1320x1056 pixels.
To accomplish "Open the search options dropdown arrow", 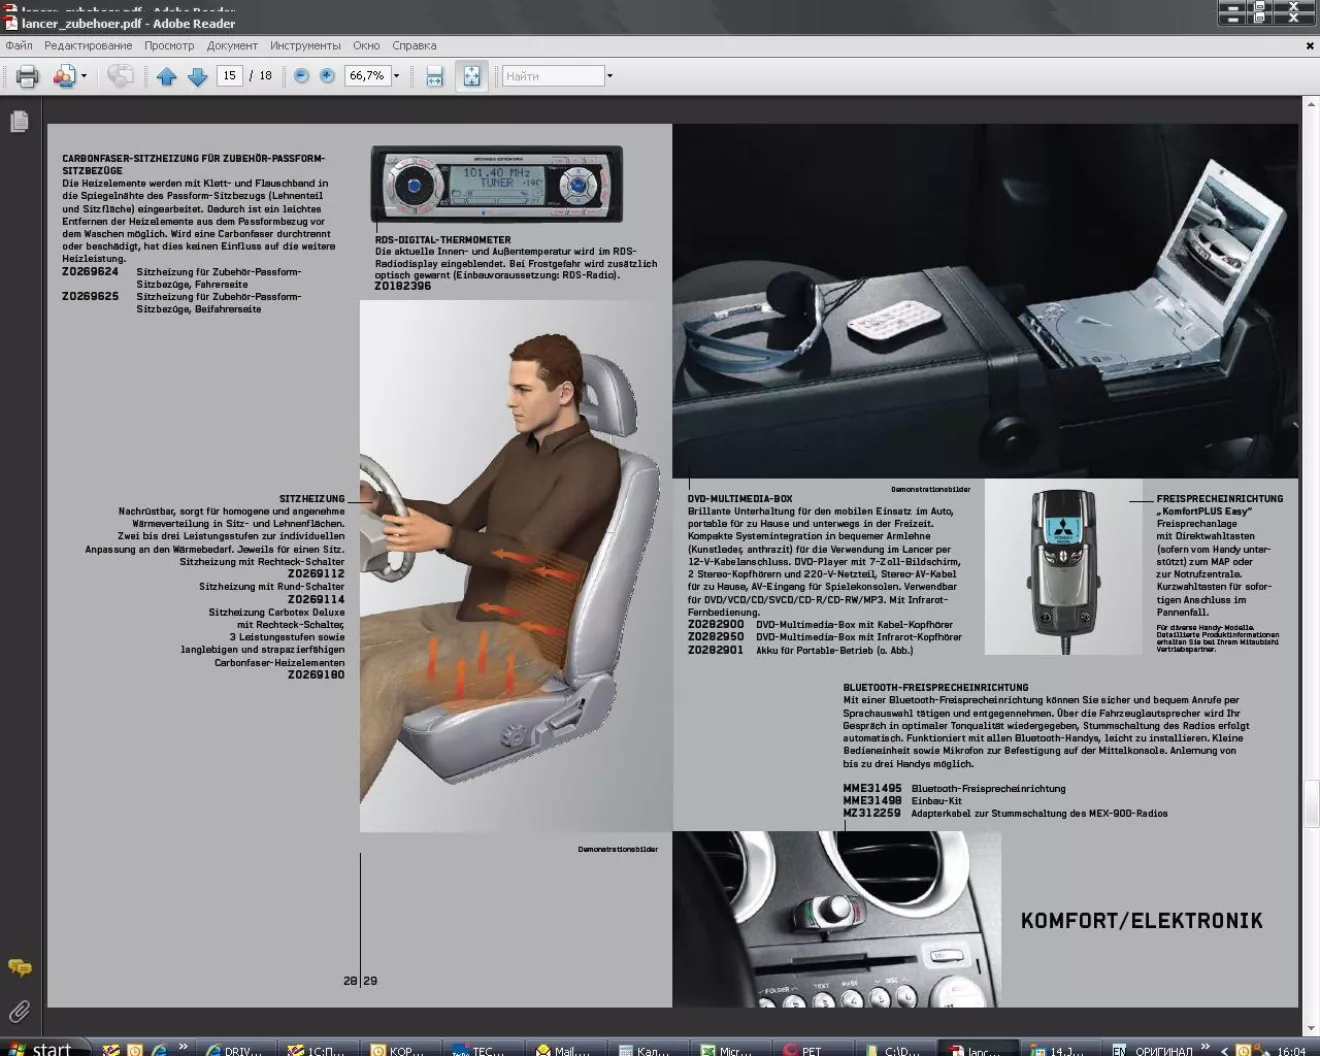I will 610,76.
